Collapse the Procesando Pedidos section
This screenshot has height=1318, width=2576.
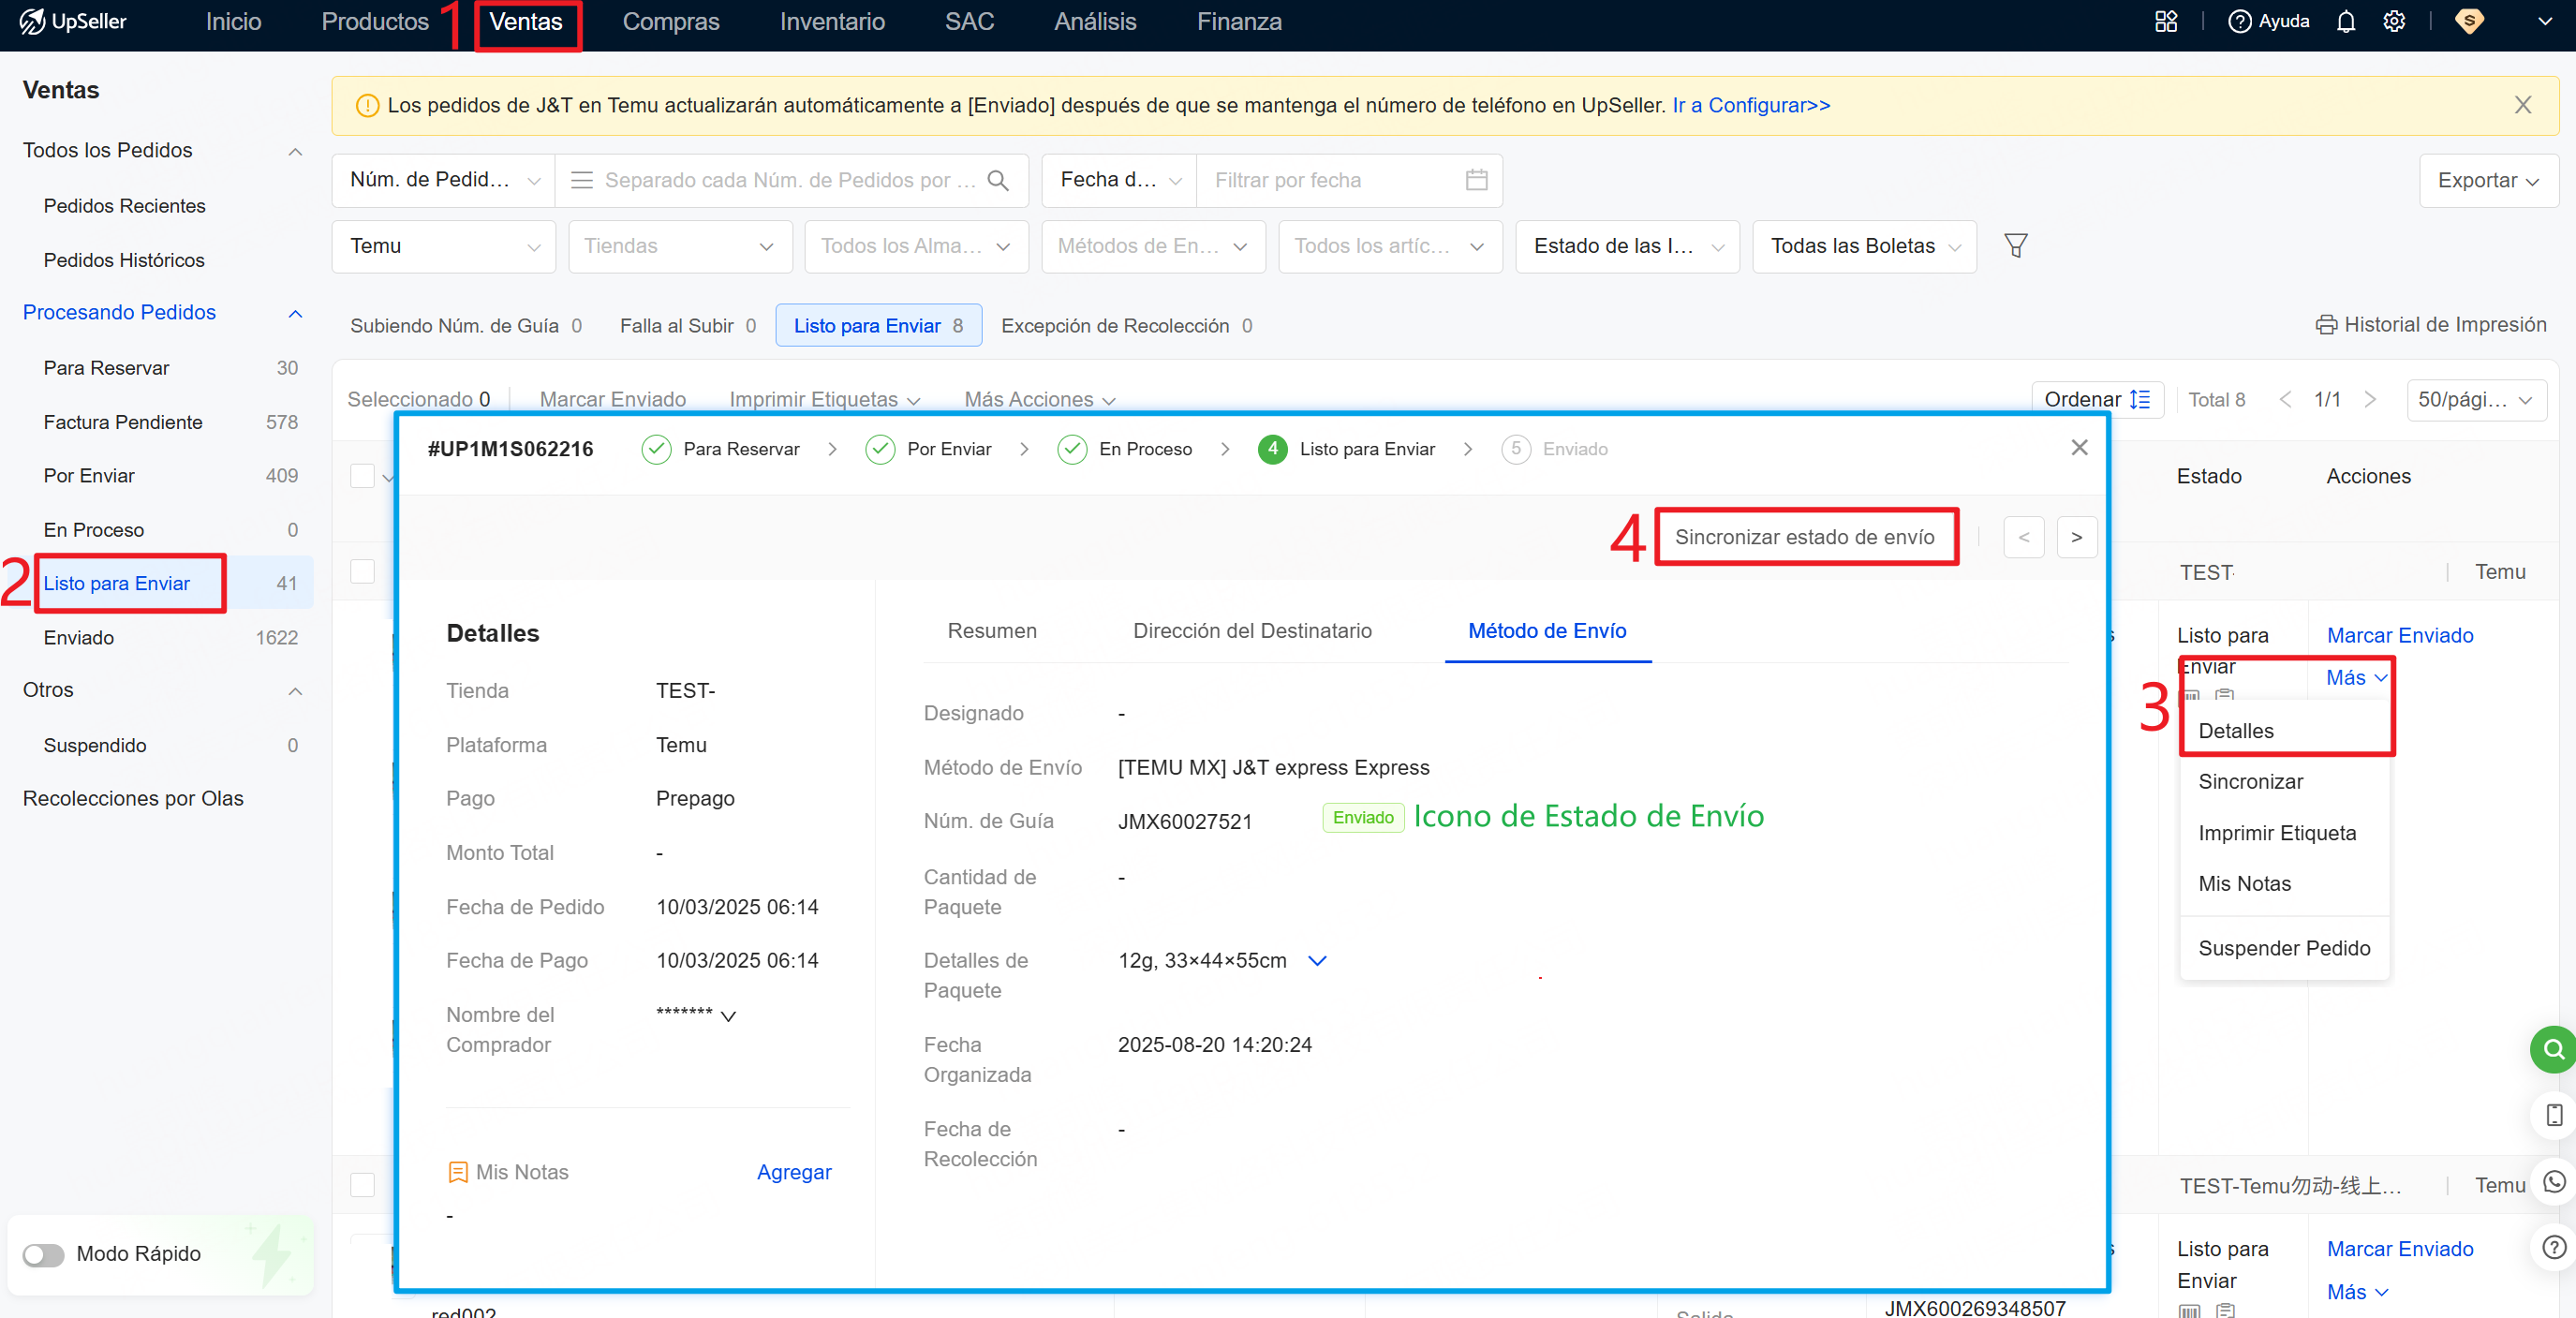point(295,313)
